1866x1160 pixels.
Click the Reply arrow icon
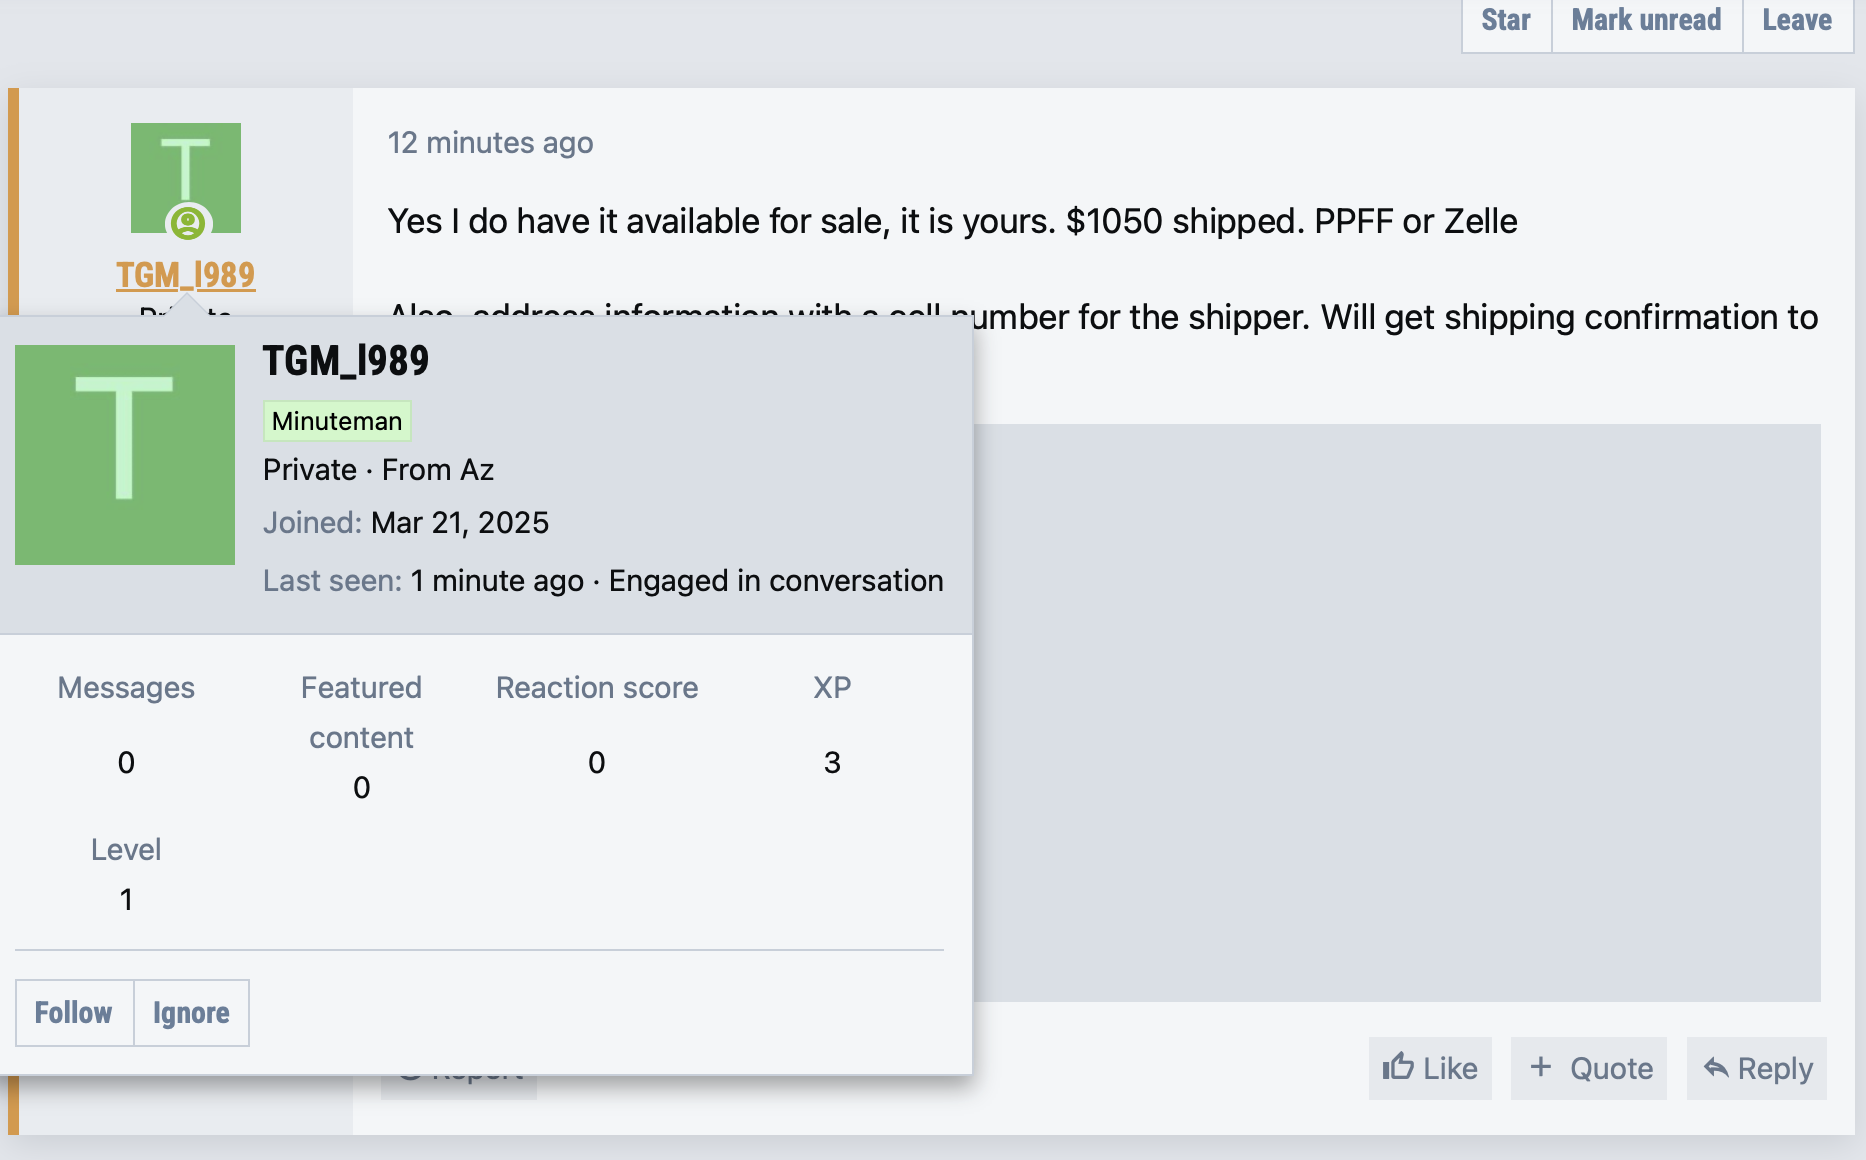(1716, 1068)
